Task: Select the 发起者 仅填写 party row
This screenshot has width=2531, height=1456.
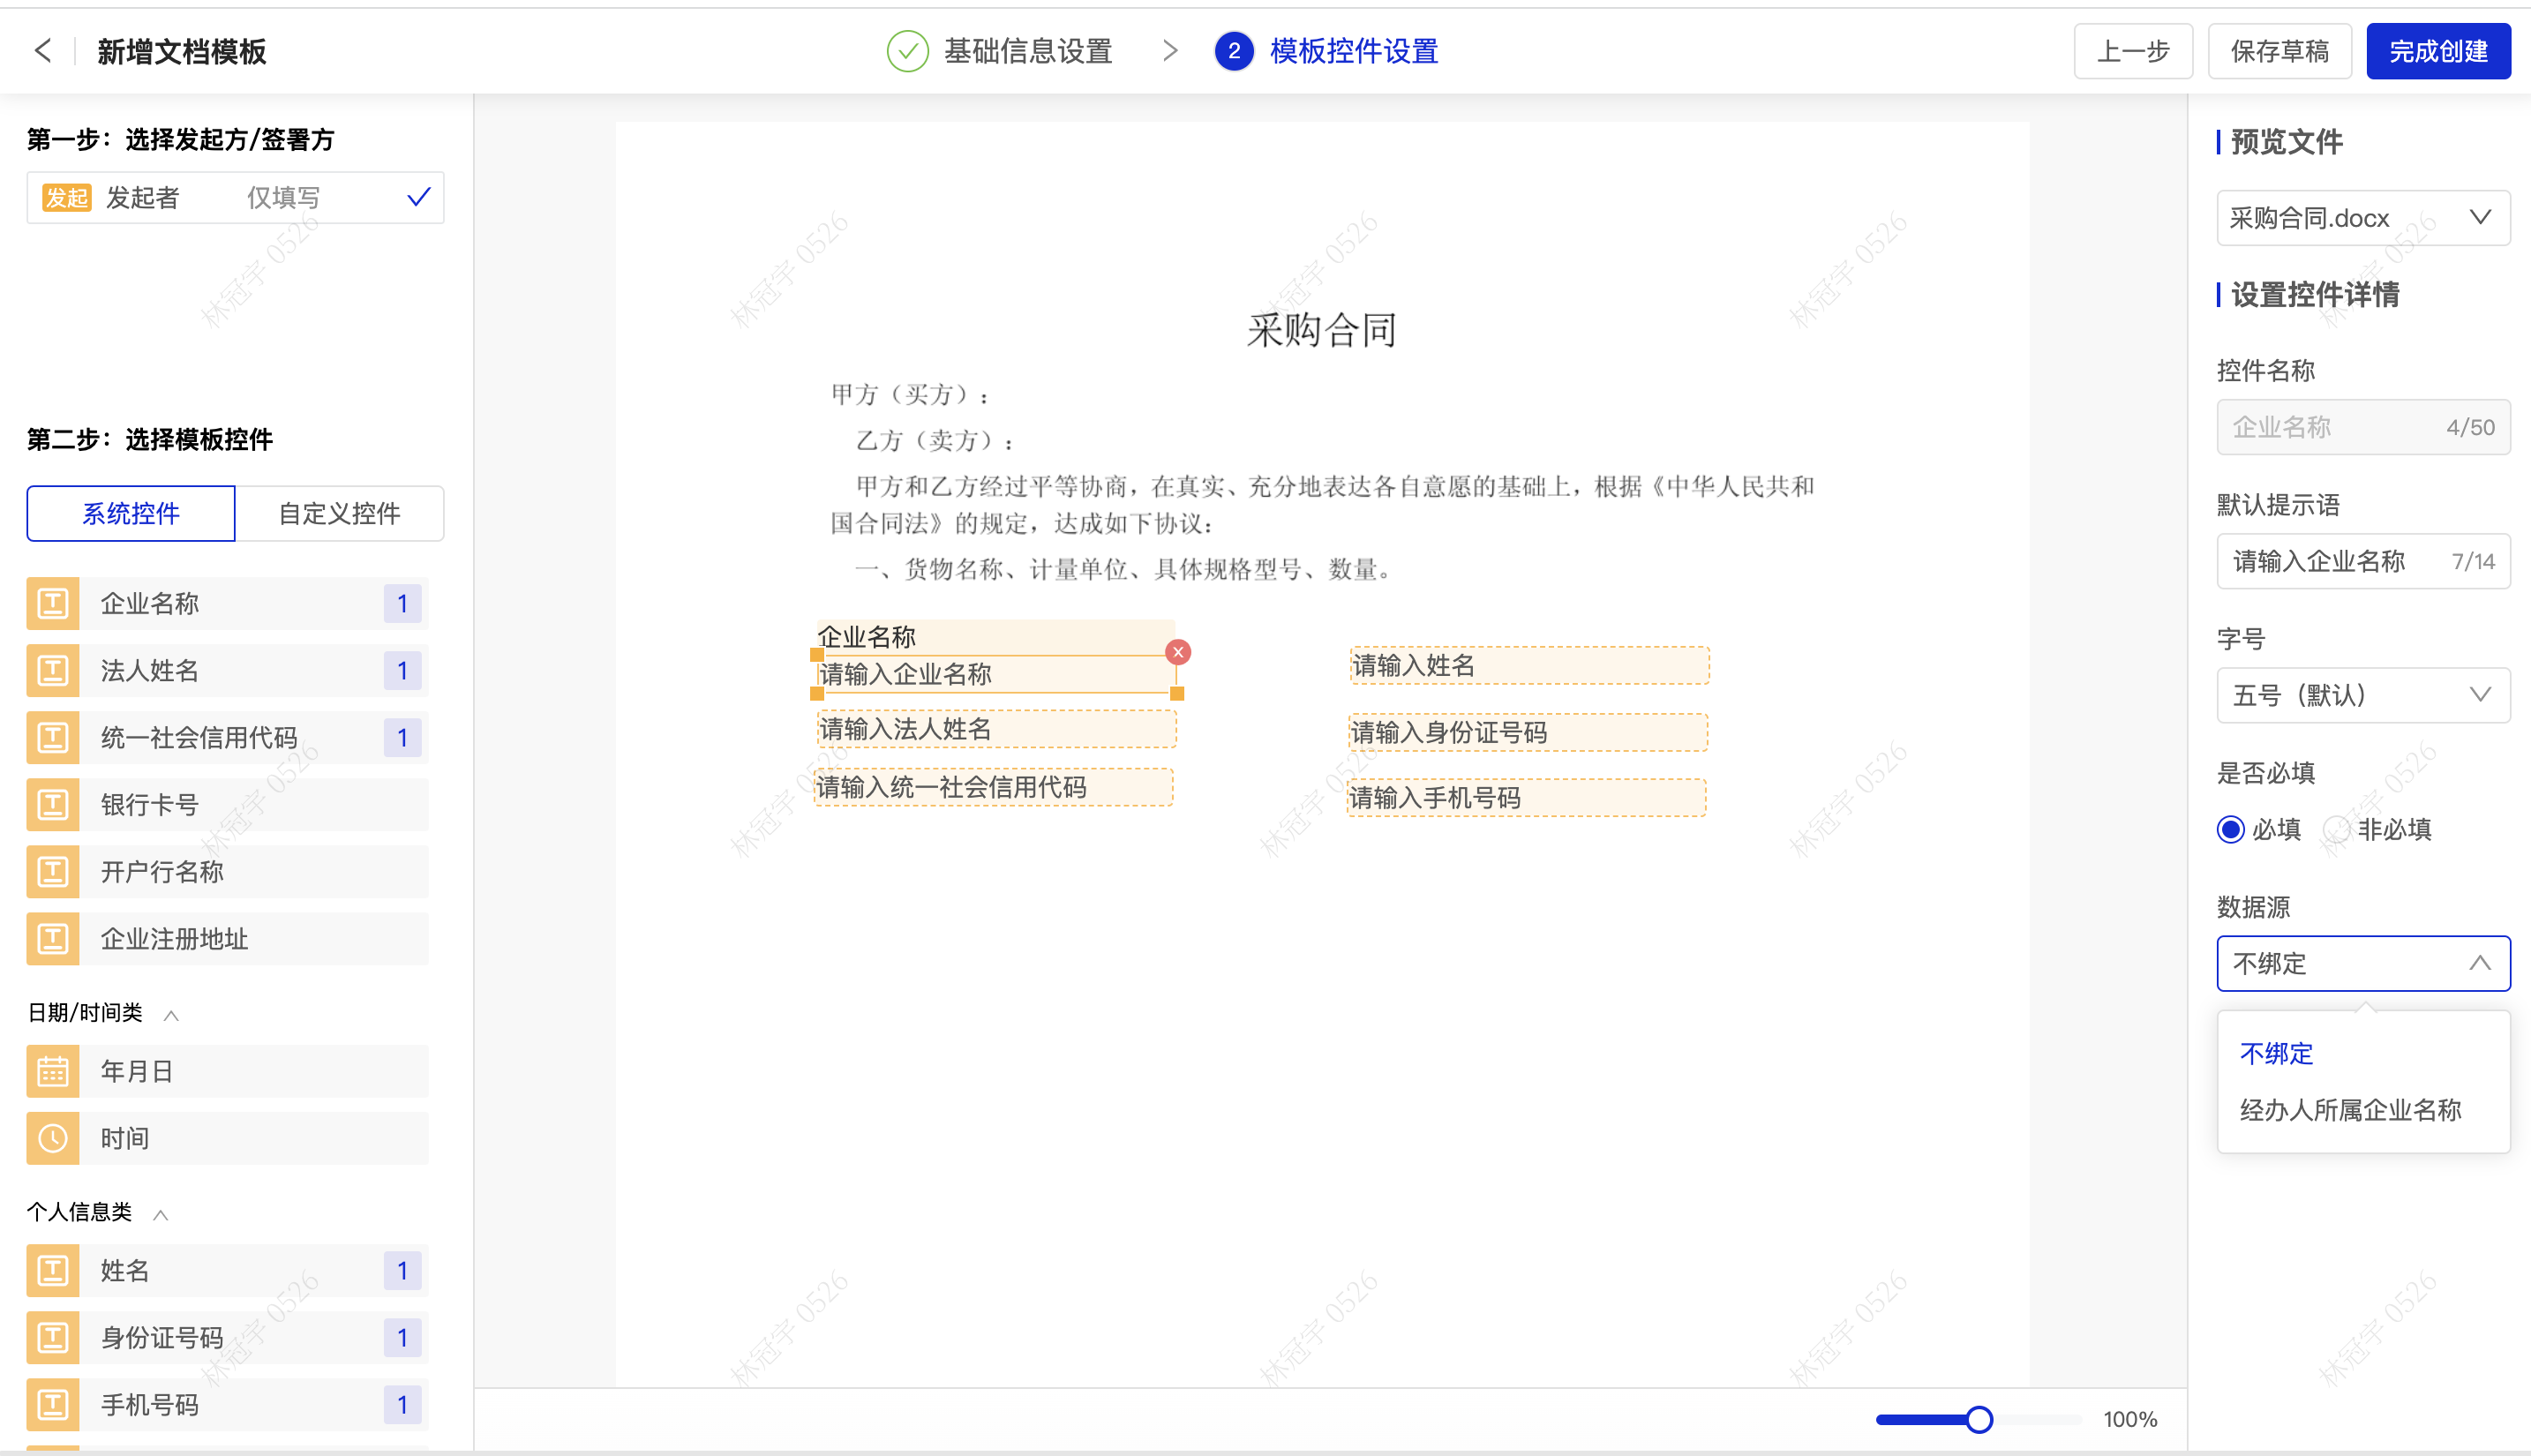Action: (x=235, y=198)
